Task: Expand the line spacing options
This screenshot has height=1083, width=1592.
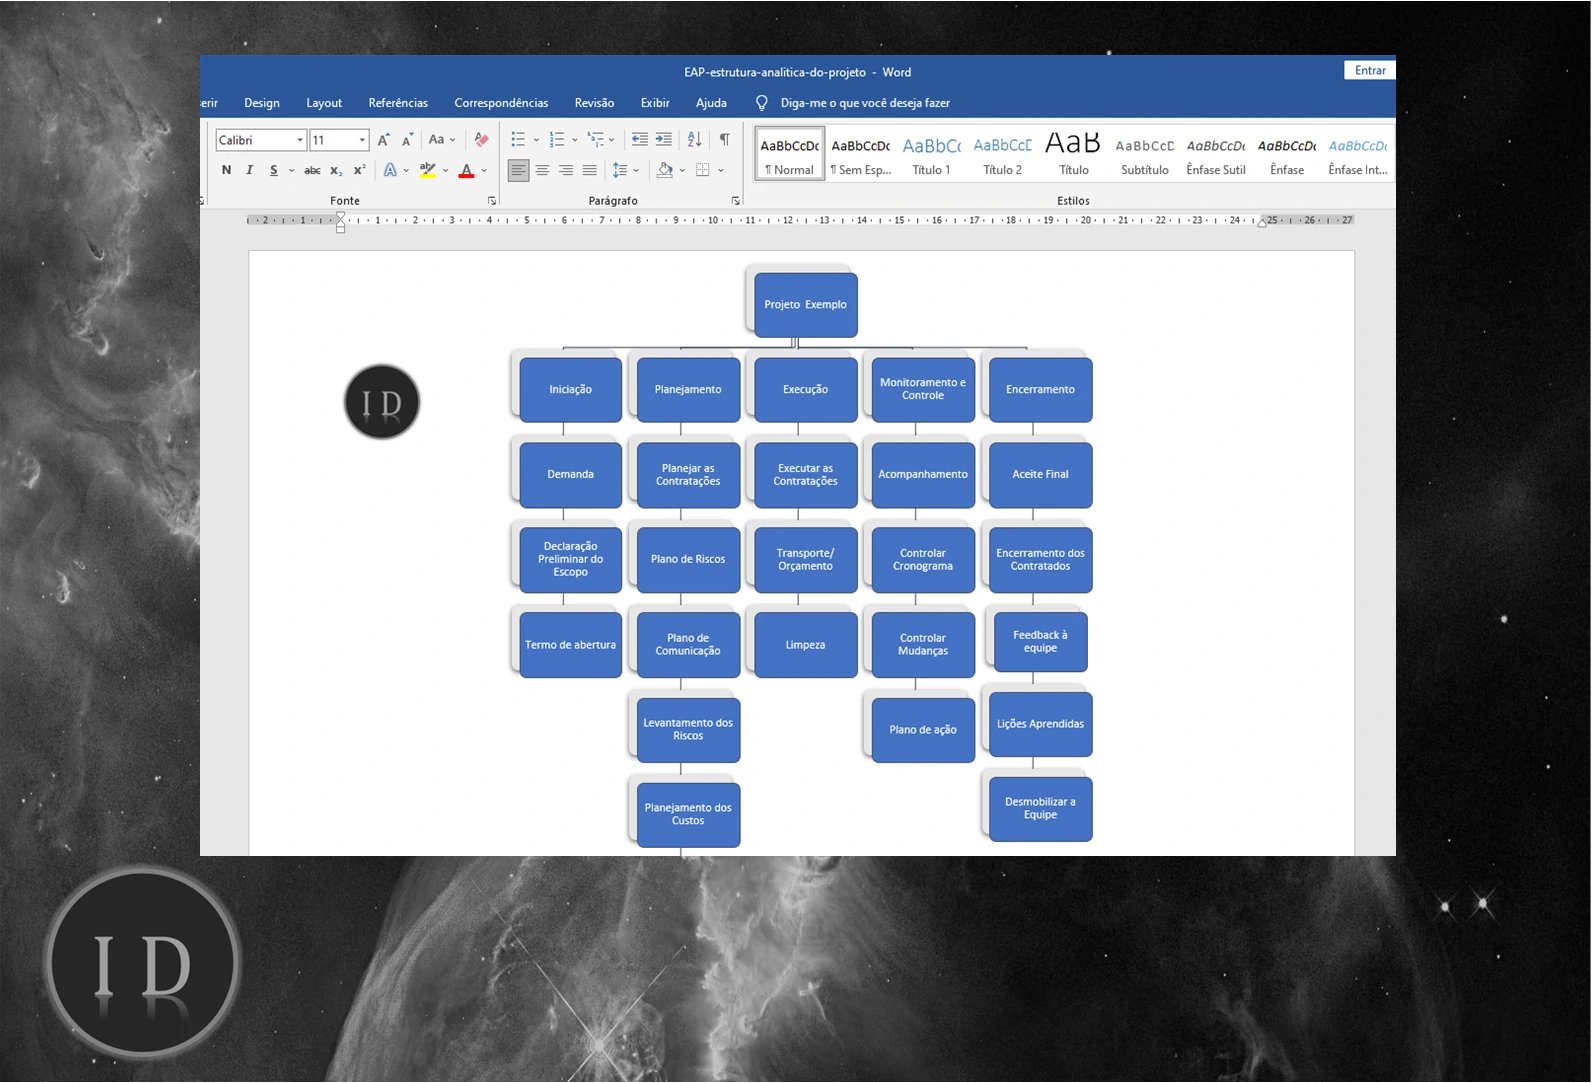Action: click(636, 170)
